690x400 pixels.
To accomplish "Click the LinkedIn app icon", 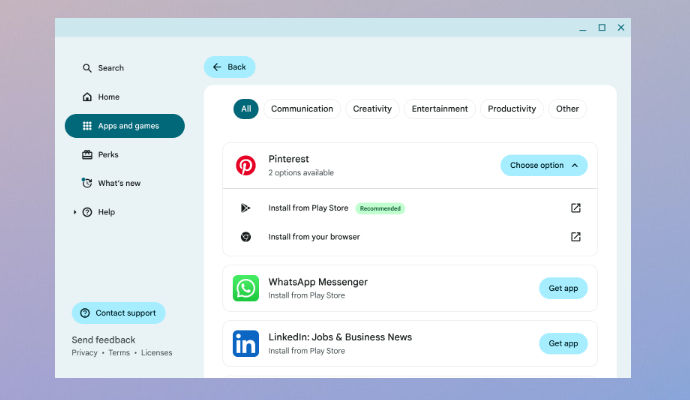I will click(x=246, y=344).
